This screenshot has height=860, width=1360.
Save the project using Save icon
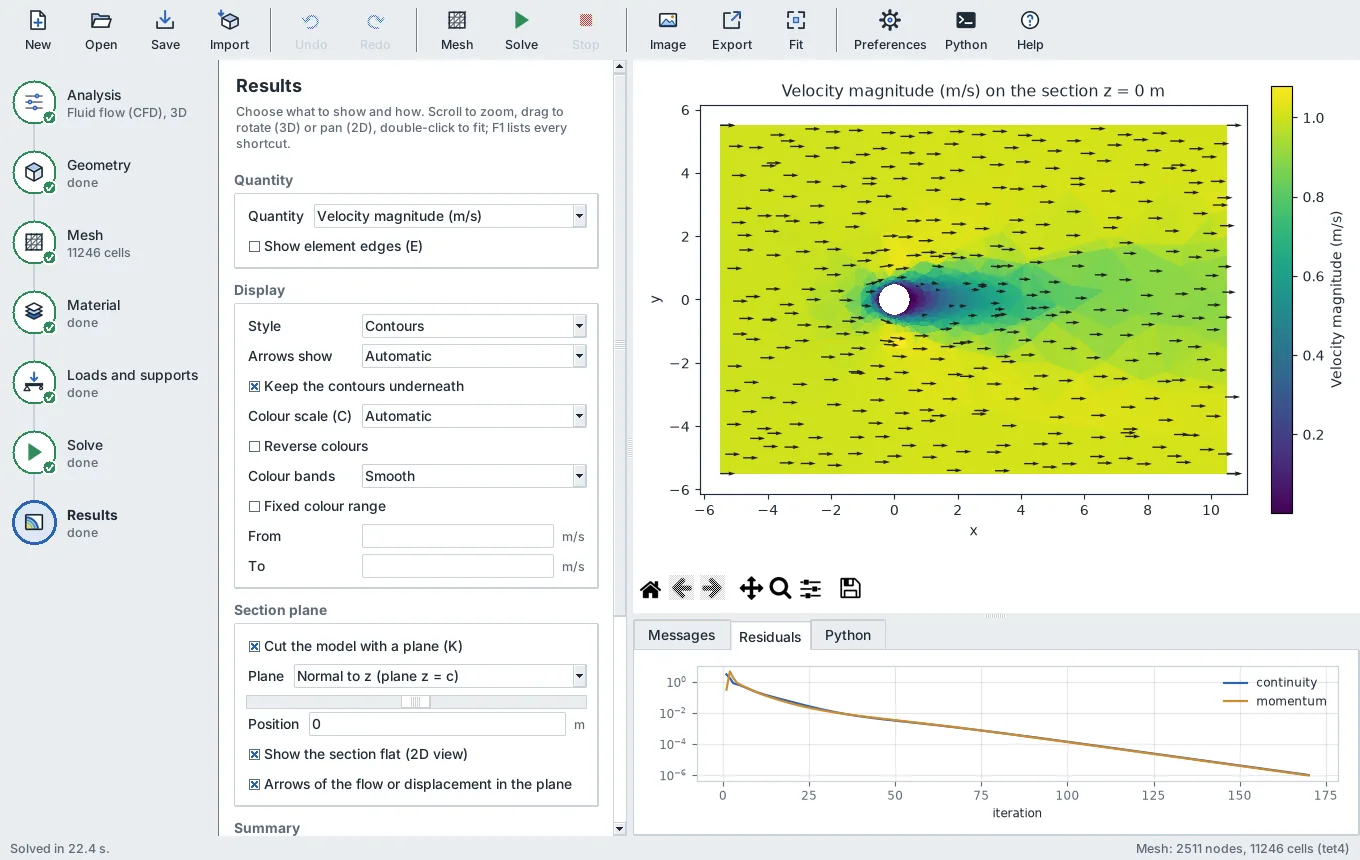[x=165, y=30]
